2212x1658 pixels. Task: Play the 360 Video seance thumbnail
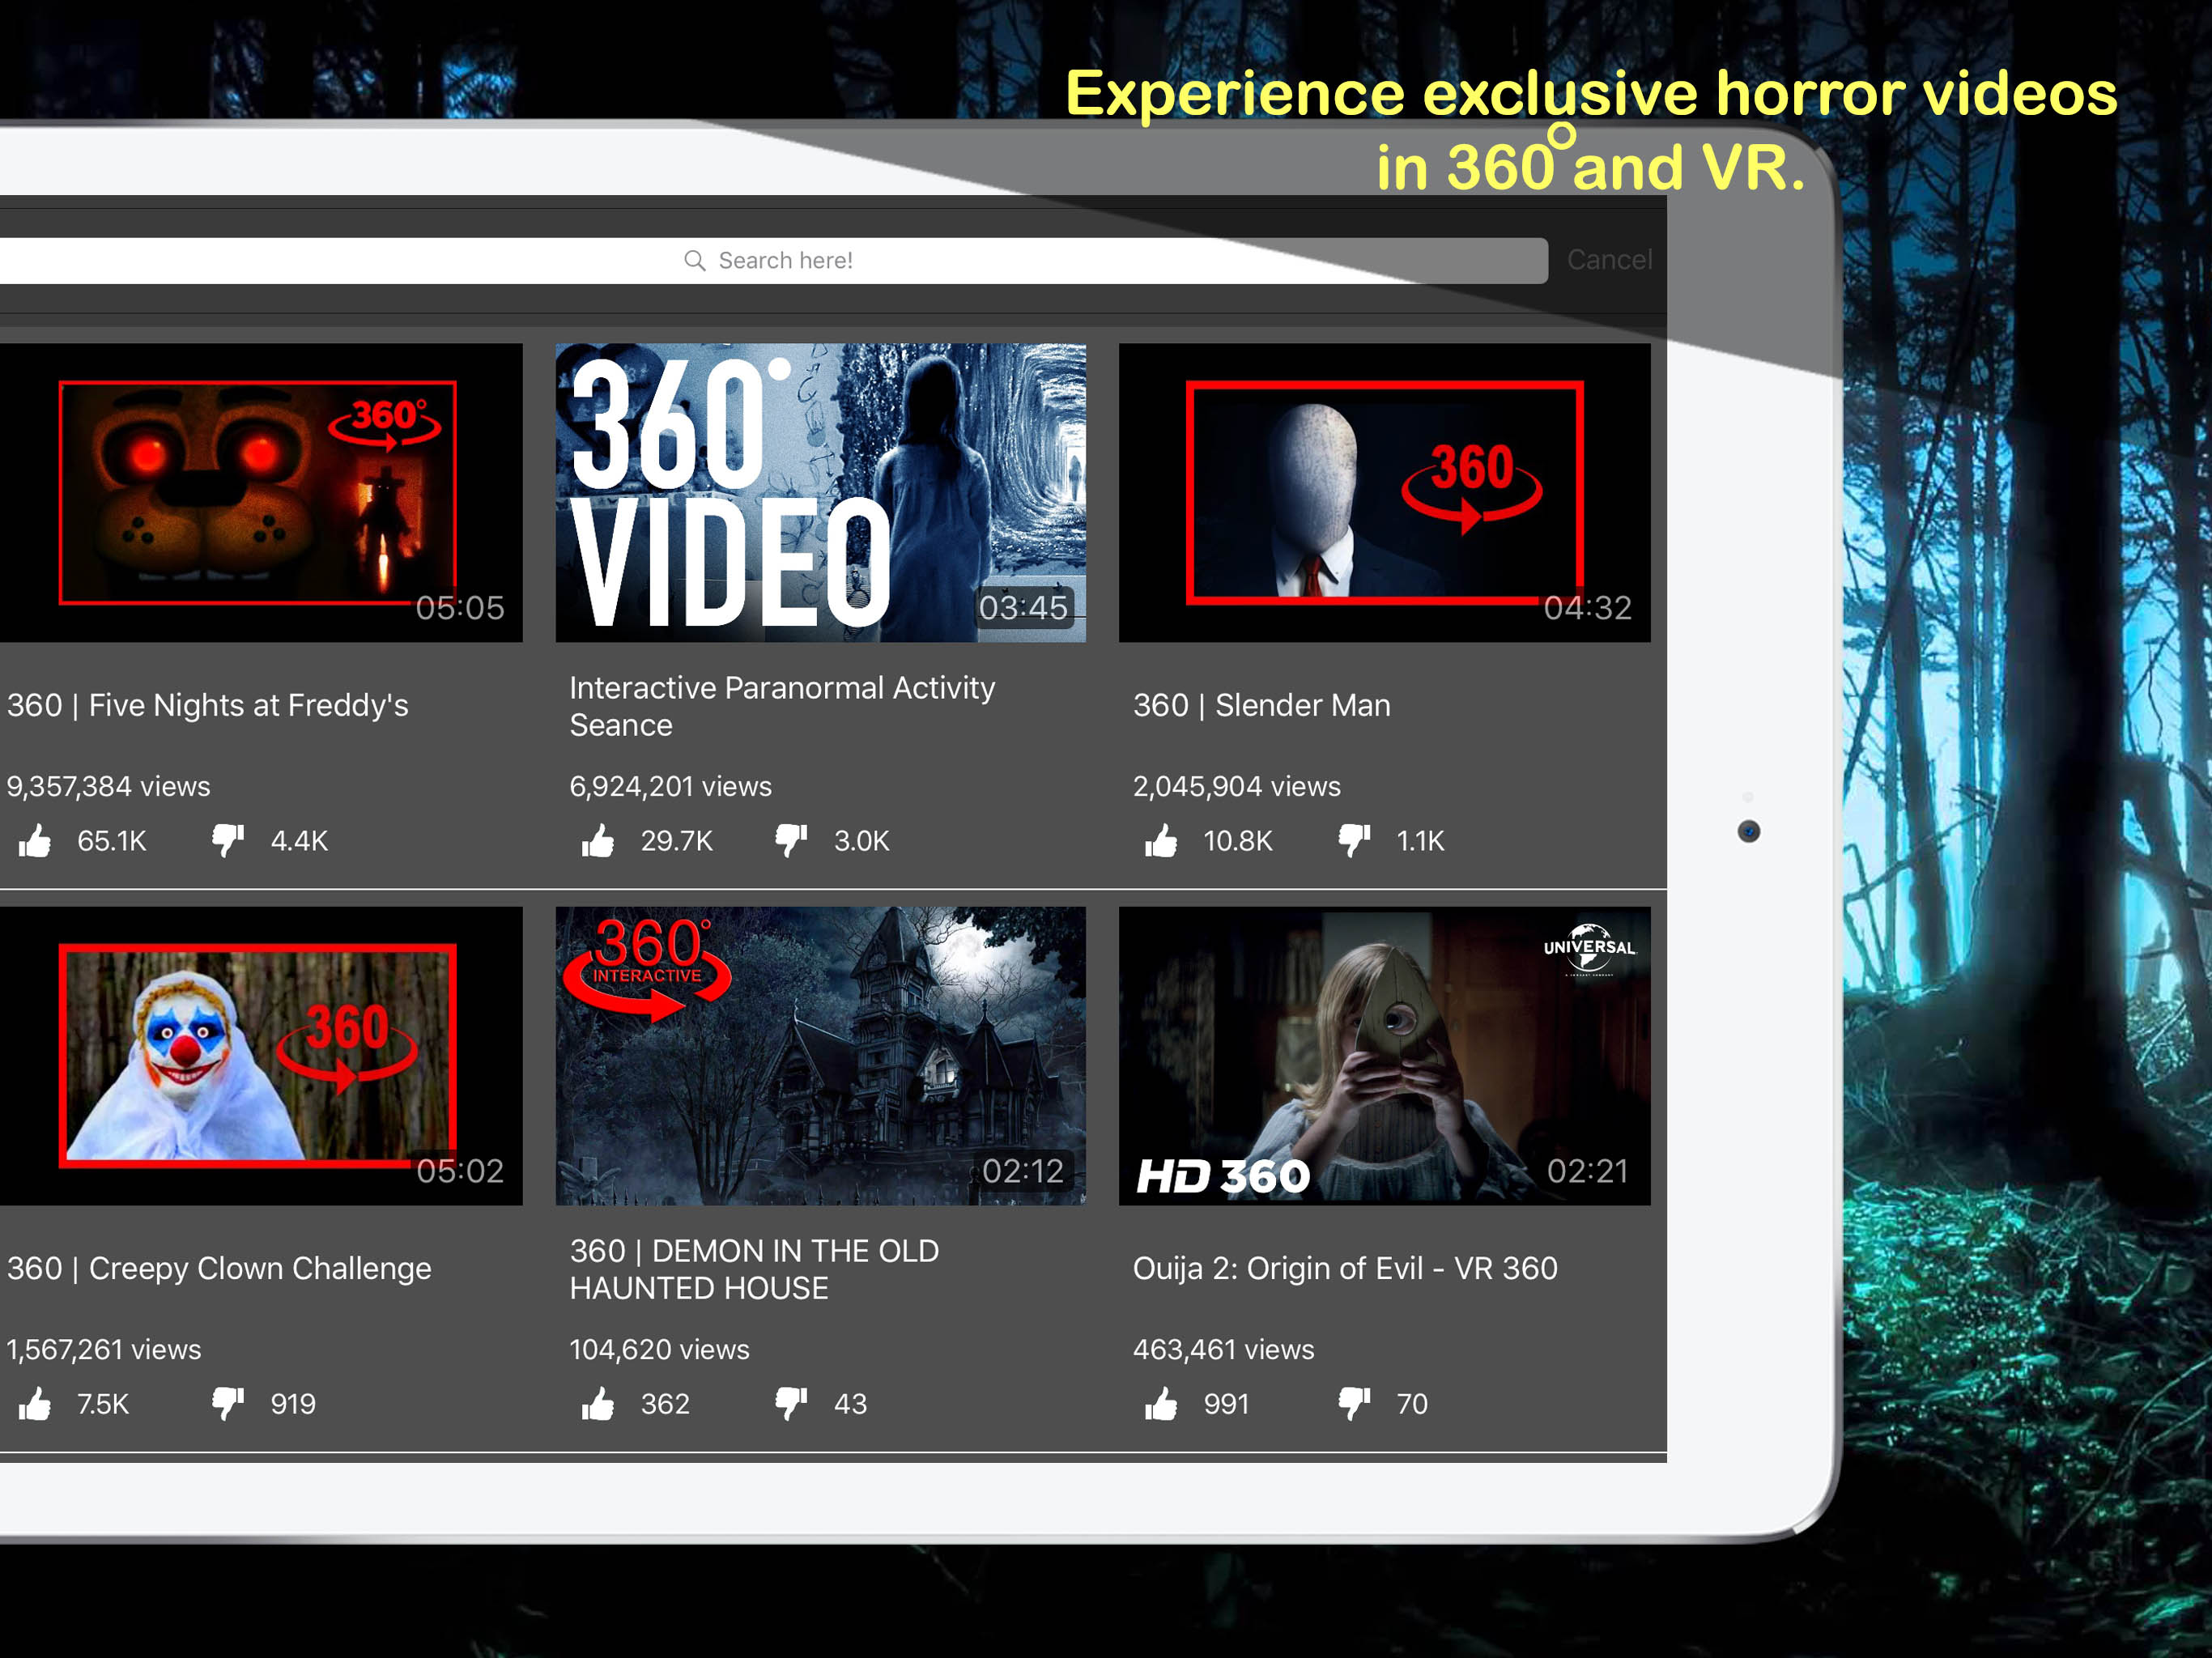[821, 493]
